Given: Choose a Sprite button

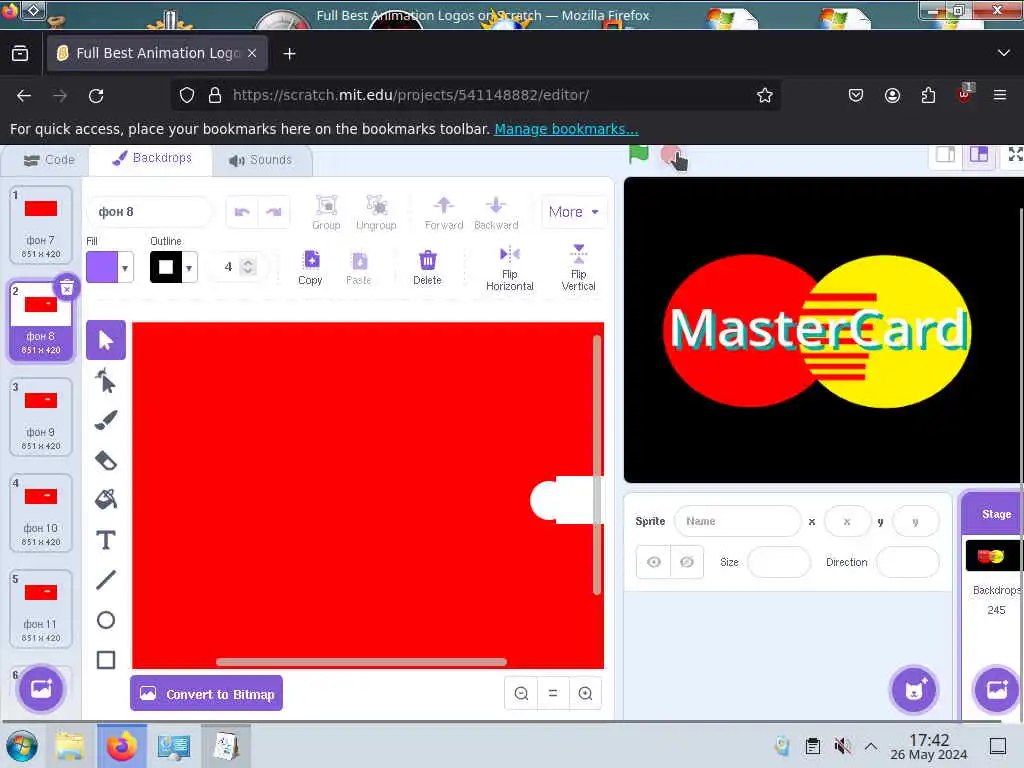Looking at the screenshot, I should [x=914, y=690].
